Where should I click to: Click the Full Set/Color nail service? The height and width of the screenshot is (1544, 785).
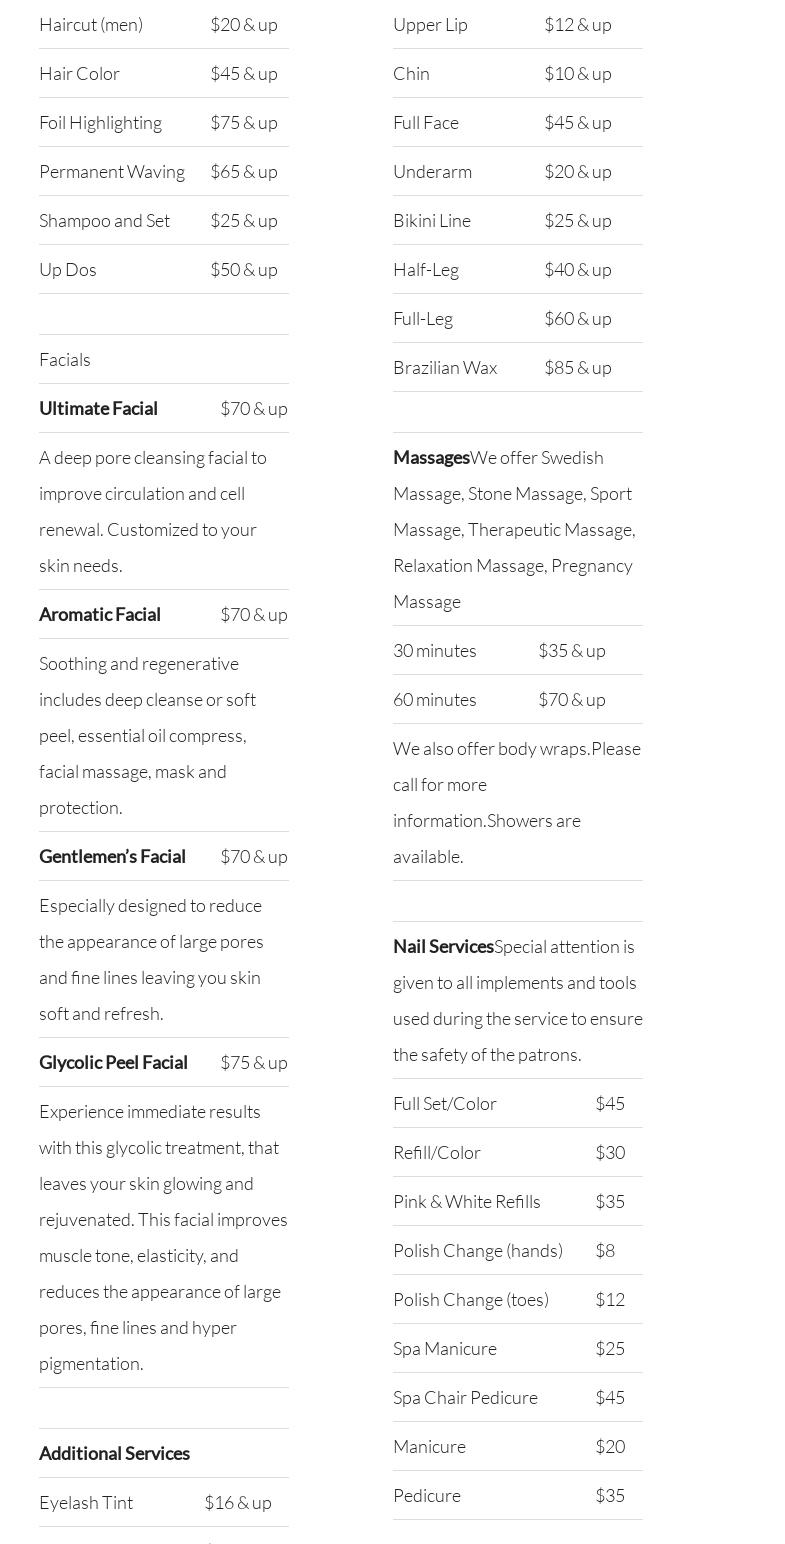(445, 1103)
